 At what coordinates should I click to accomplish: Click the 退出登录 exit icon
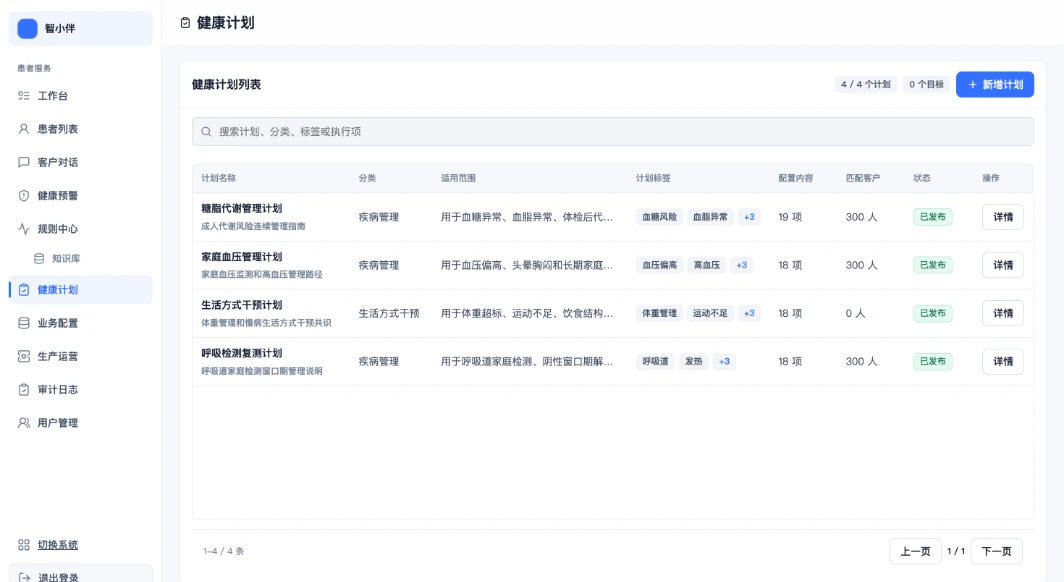pos(24,577)
